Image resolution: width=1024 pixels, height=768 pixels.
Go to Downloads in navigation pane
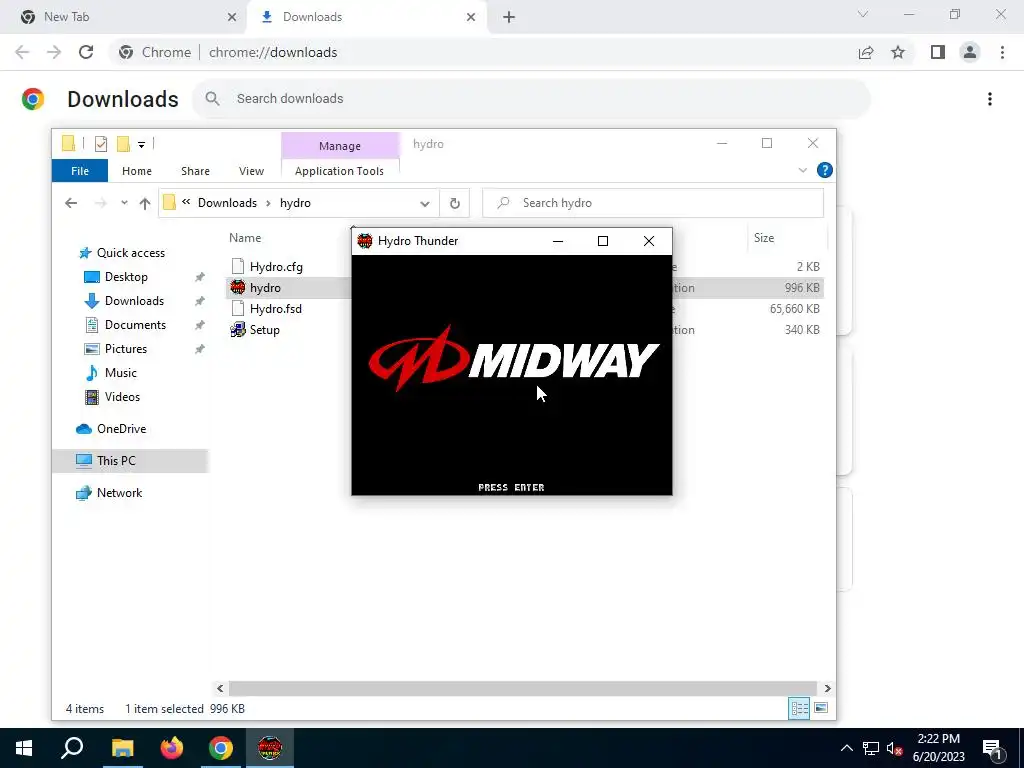click(x=134, y=301)
